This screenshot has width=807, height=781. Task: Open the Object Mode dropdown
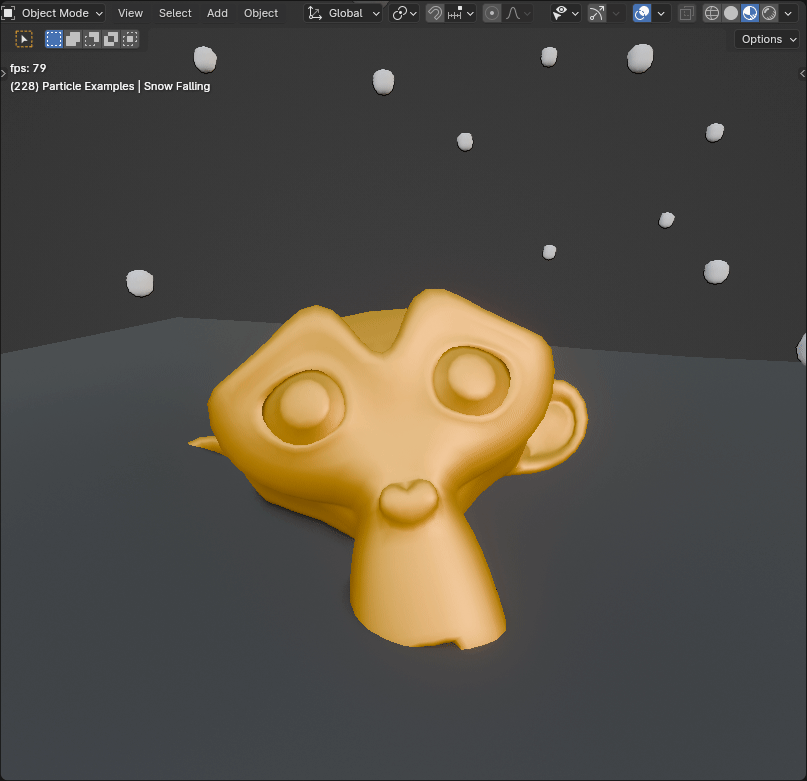click(x=55, y=13)
